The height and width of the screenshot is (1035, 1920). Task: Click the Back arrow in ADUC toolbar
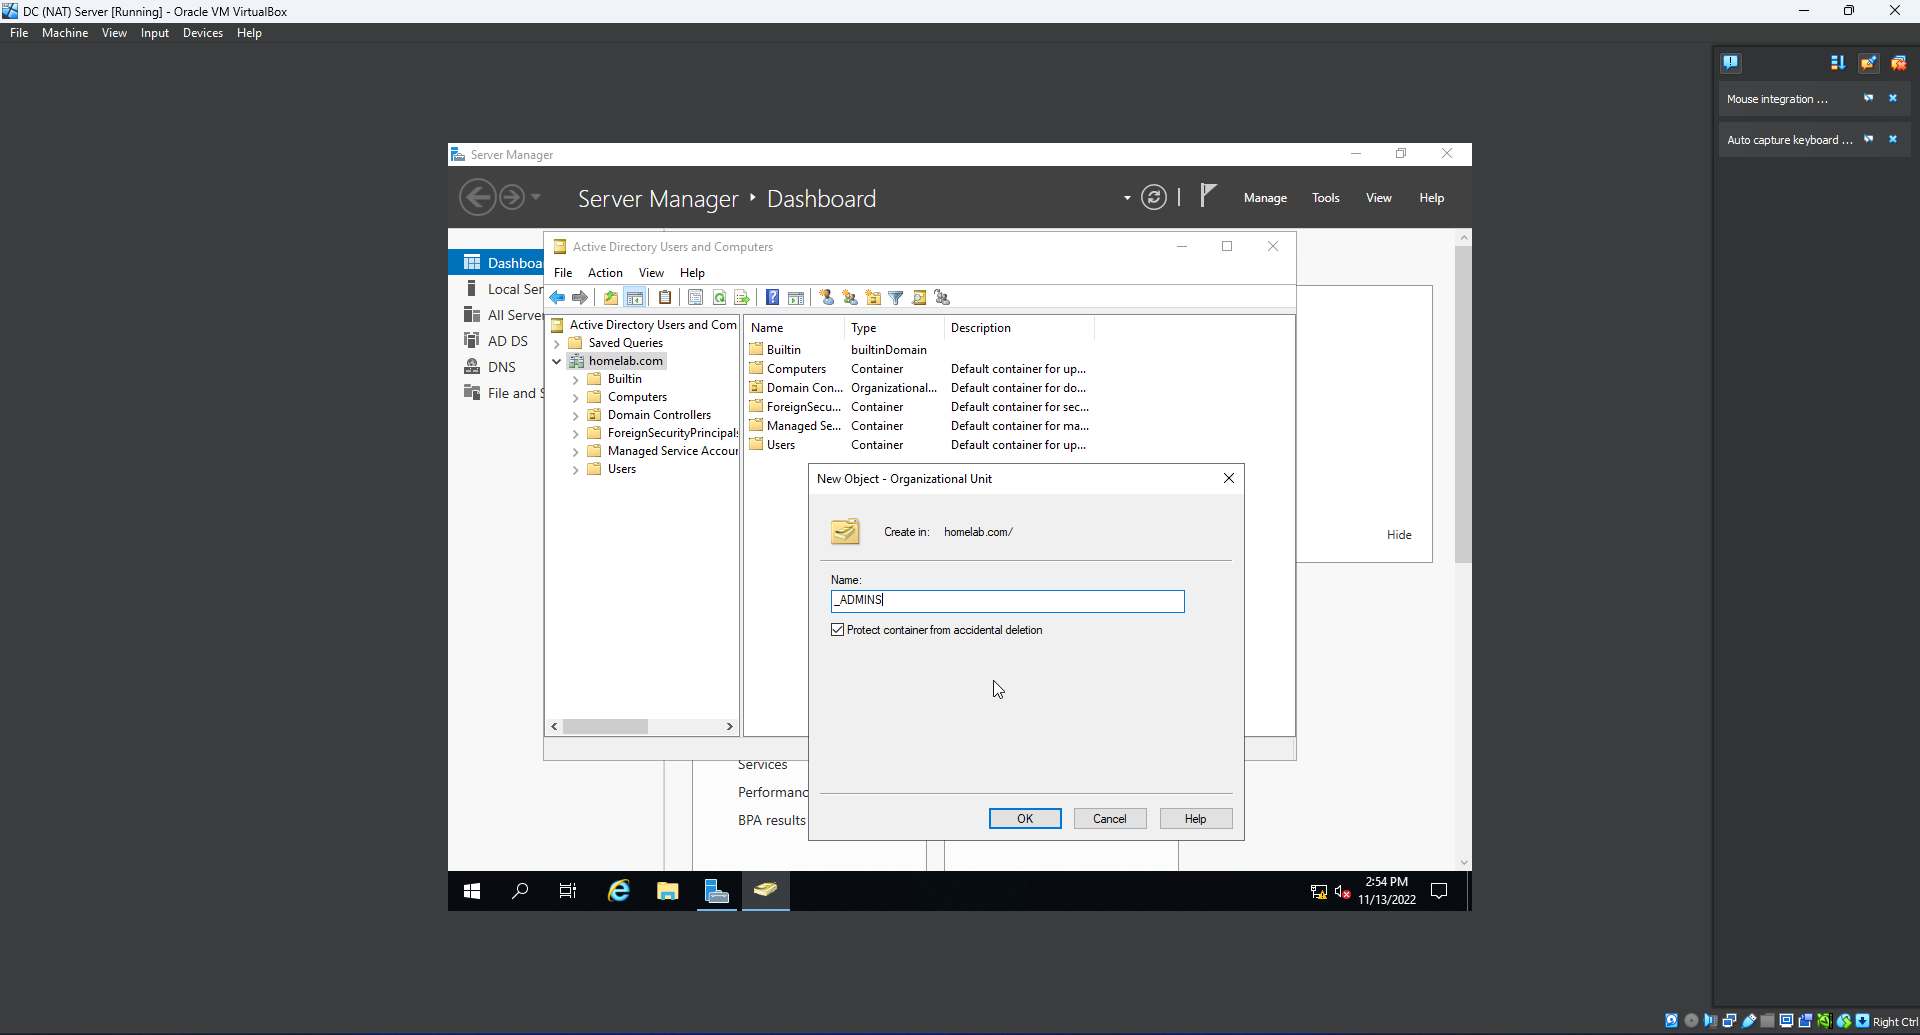coord(557,298)
